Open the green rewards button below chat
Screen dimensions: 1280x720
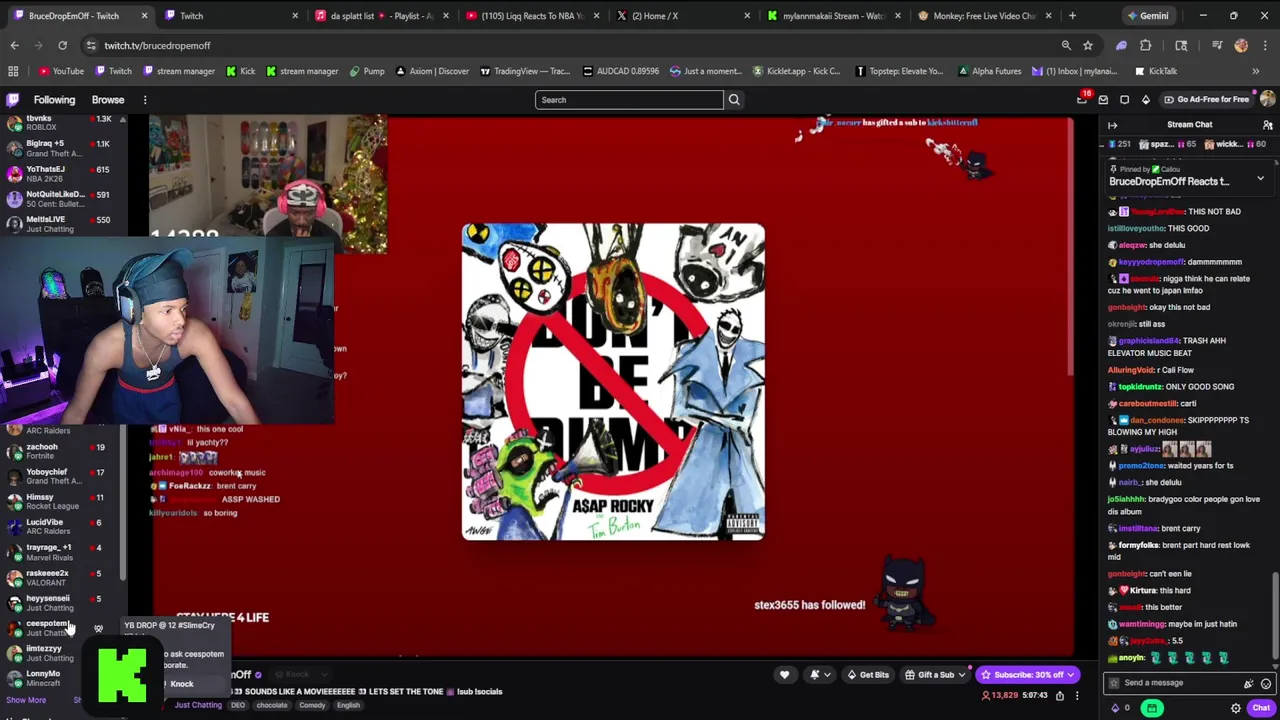[x=1152, y=708]
